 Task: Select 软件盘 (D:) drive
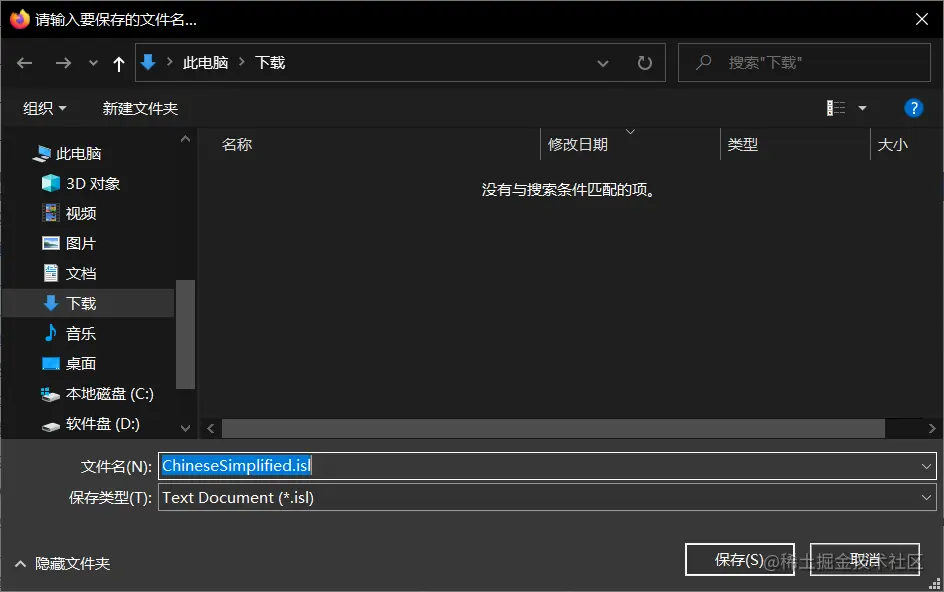(x=97, y=423)
